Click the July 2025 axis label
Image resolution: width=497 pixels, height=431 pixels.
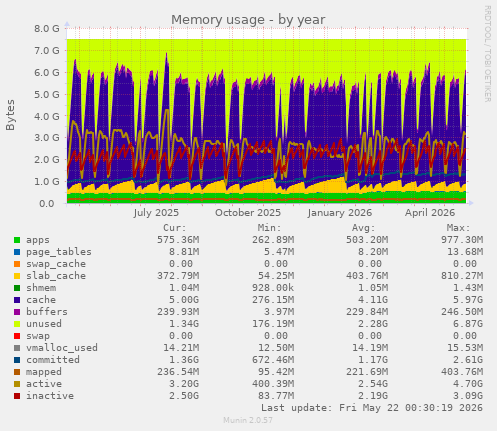click(156, 213)
